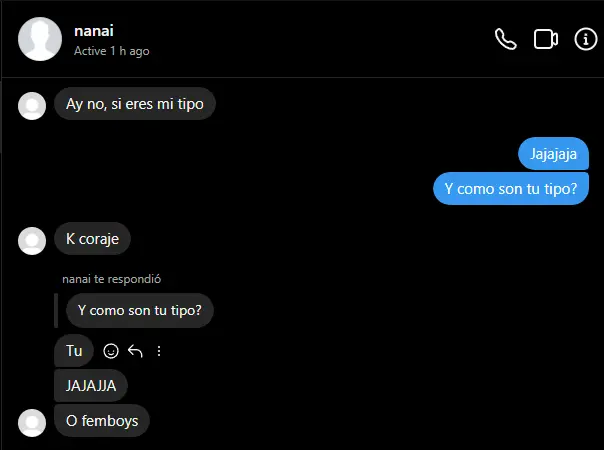
Task: Click the avatar beside "O femboys"
Action: [x=32, y=423]
